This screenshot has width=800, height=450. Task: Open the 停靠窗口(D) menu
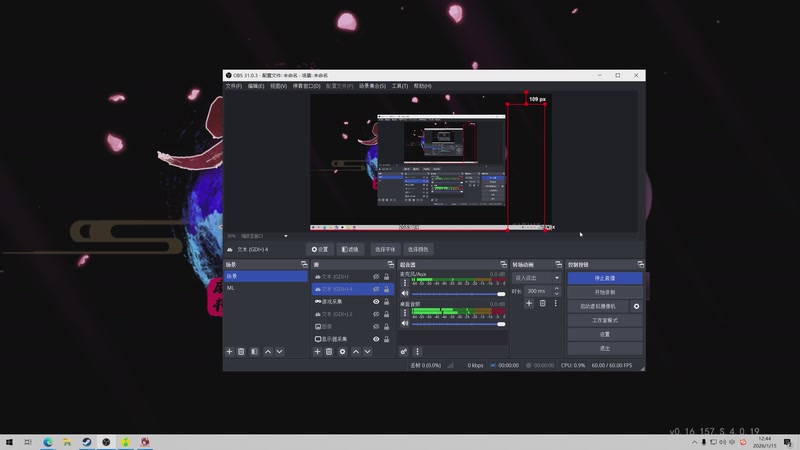pyautogui.click(x=306, y=86)
